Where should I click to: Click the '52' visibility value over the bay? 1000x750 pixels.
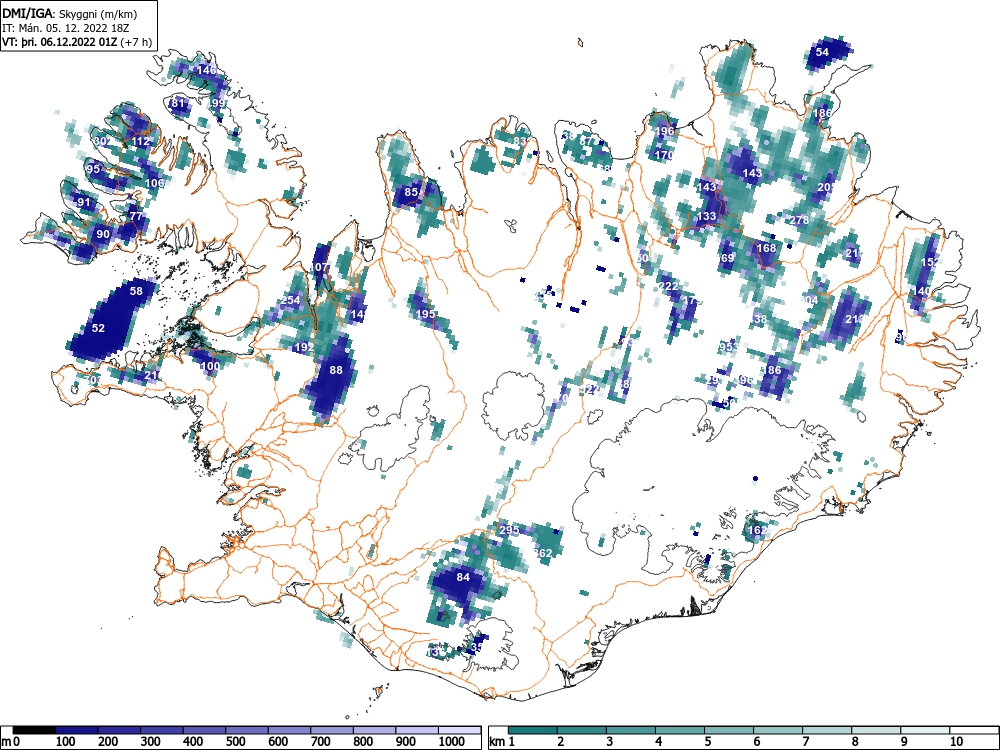(x=98, y=328)
